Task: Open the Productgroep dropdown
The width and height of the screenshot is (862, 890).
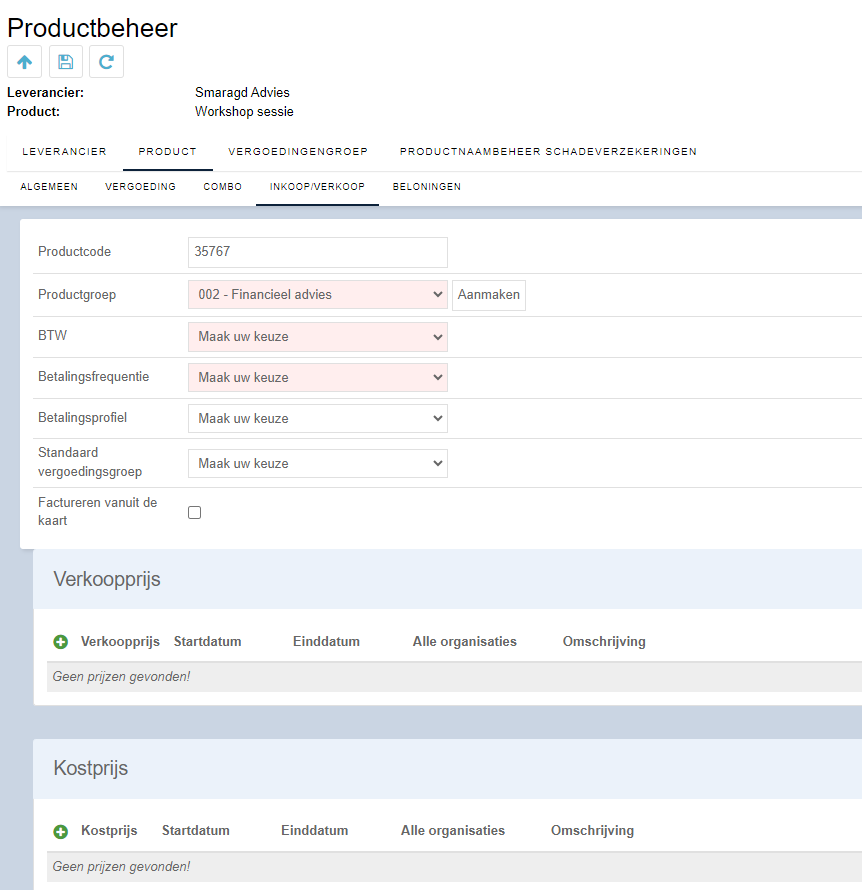Action: (318, 295)
